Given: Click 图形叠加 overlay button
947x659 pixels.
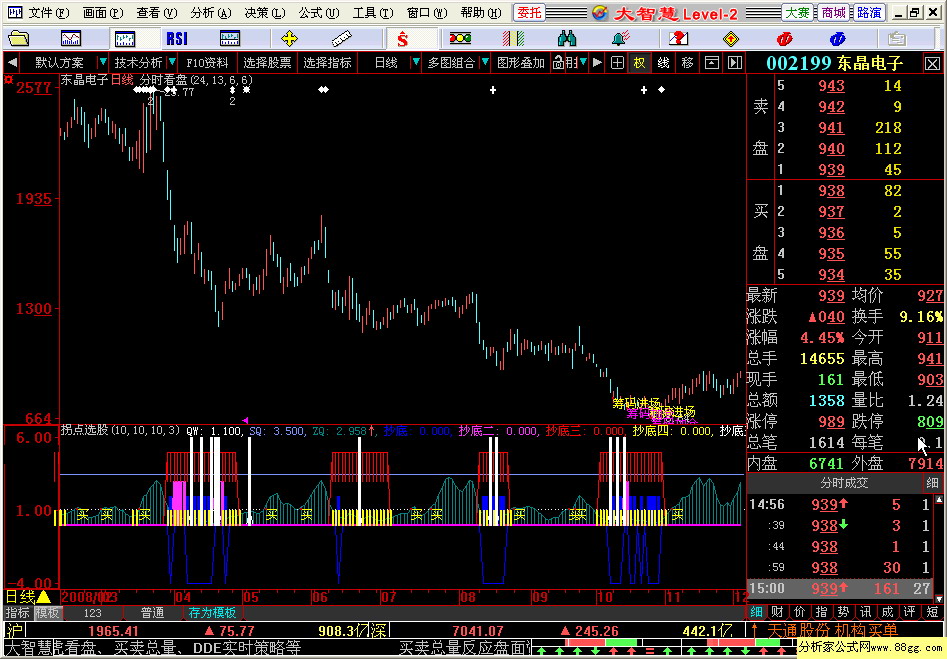Looking at the screenshot, I should click(521, 62).
